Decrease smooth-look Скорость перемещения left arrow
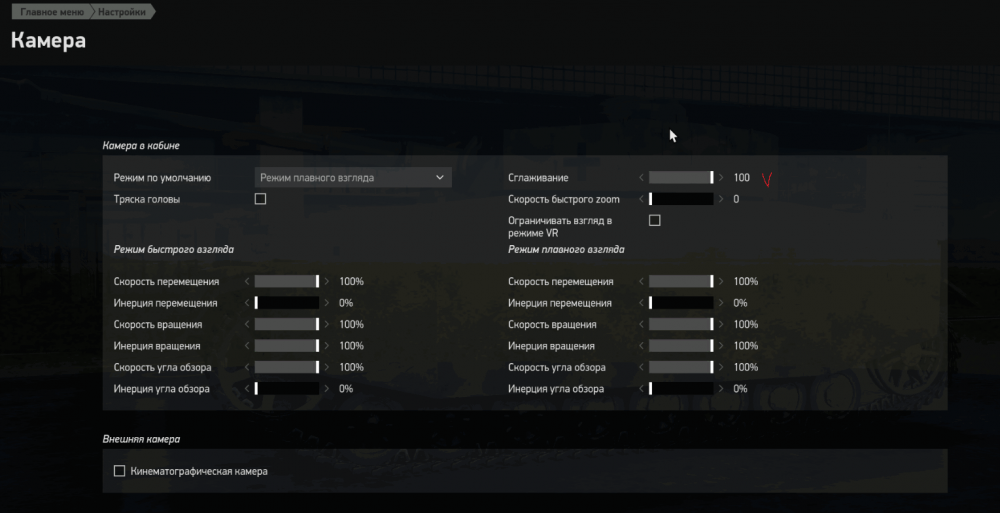 [641, 281]
